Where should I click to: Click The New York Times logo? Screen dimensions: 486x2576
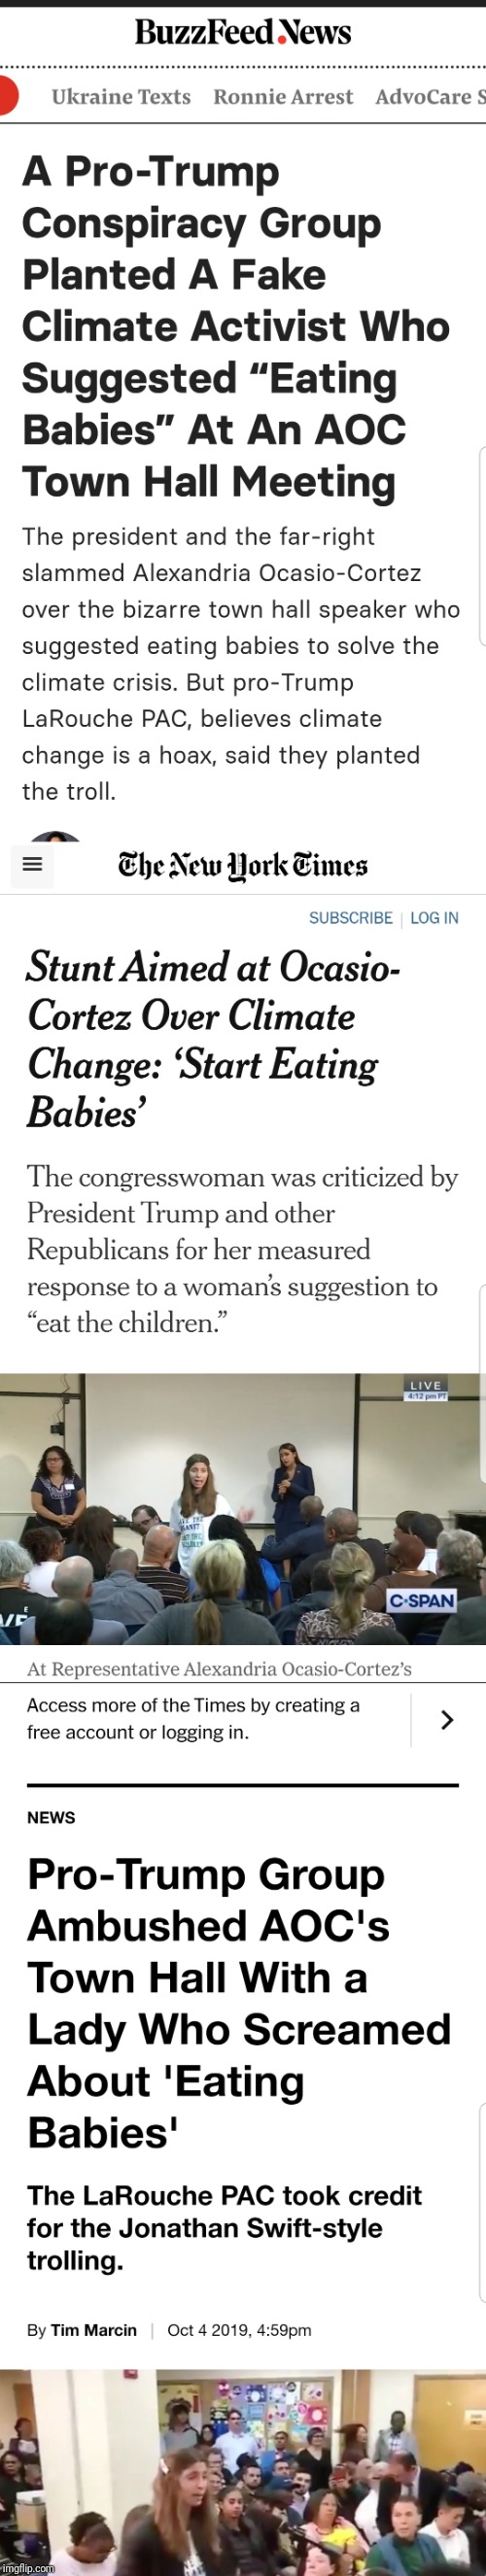[243, 865]
